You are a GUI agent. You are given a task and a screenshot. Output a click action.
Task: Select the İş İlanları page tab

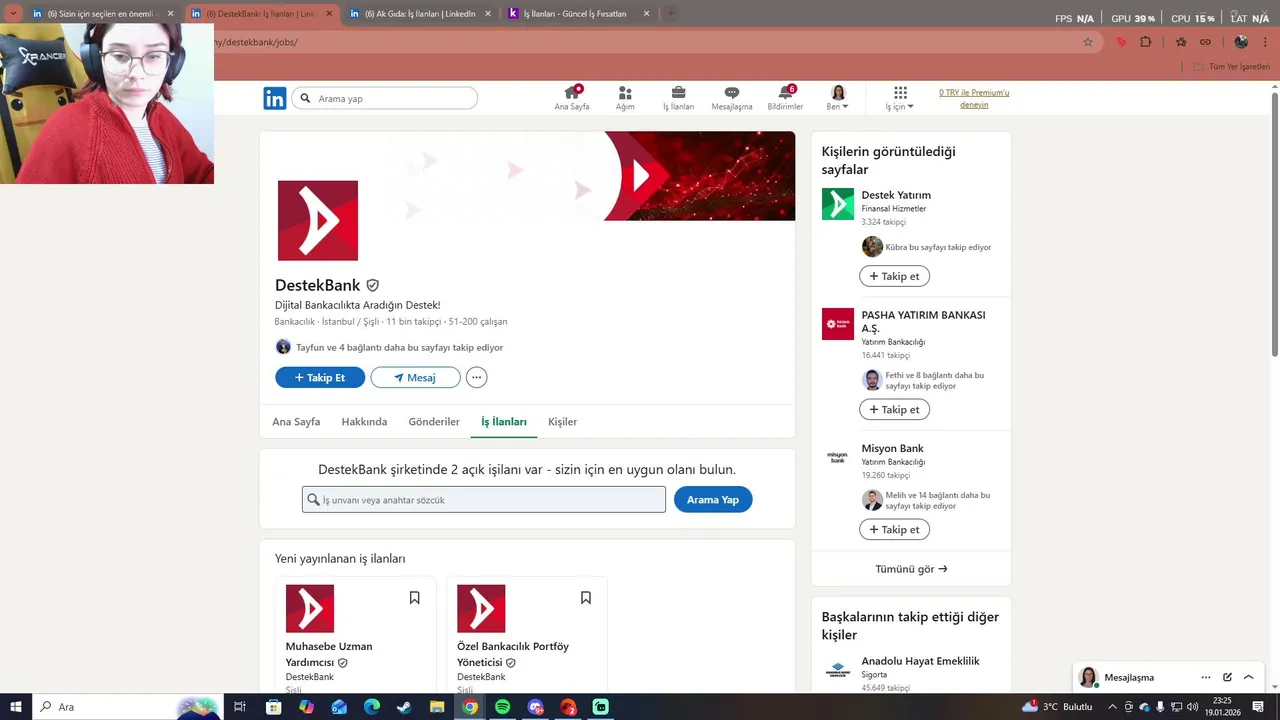504,421
